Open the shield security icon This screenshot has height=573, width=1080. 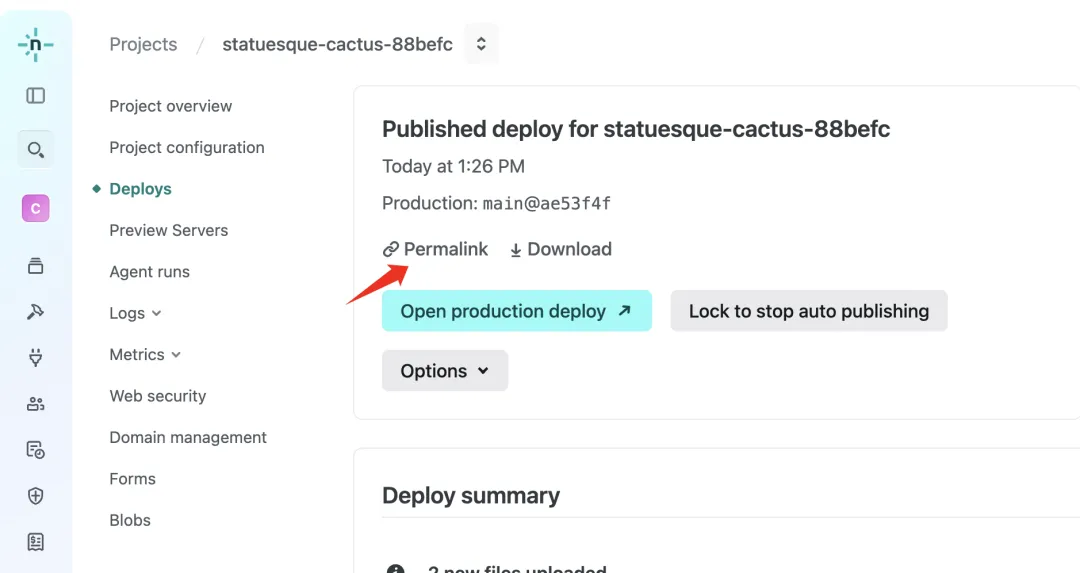tap(36, 496)
